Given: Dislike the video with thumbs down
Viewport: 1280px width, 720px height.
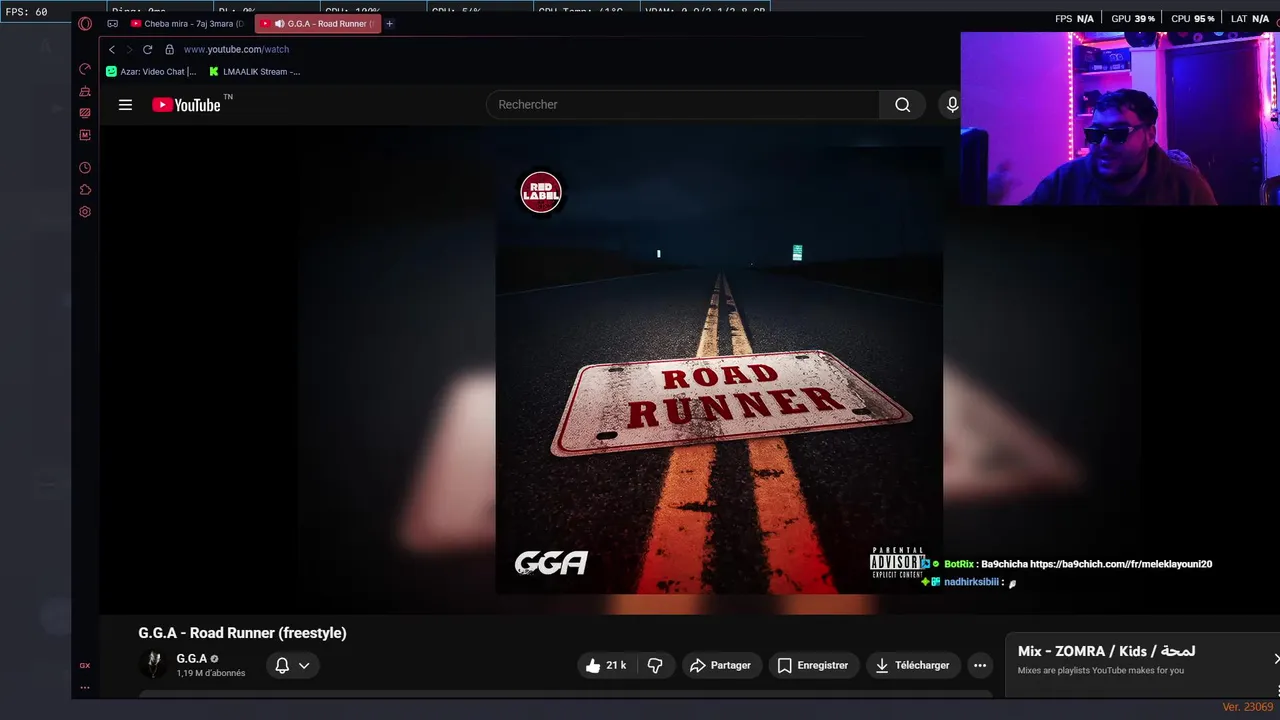Looking at the screenshot, I should click(655, 665).
